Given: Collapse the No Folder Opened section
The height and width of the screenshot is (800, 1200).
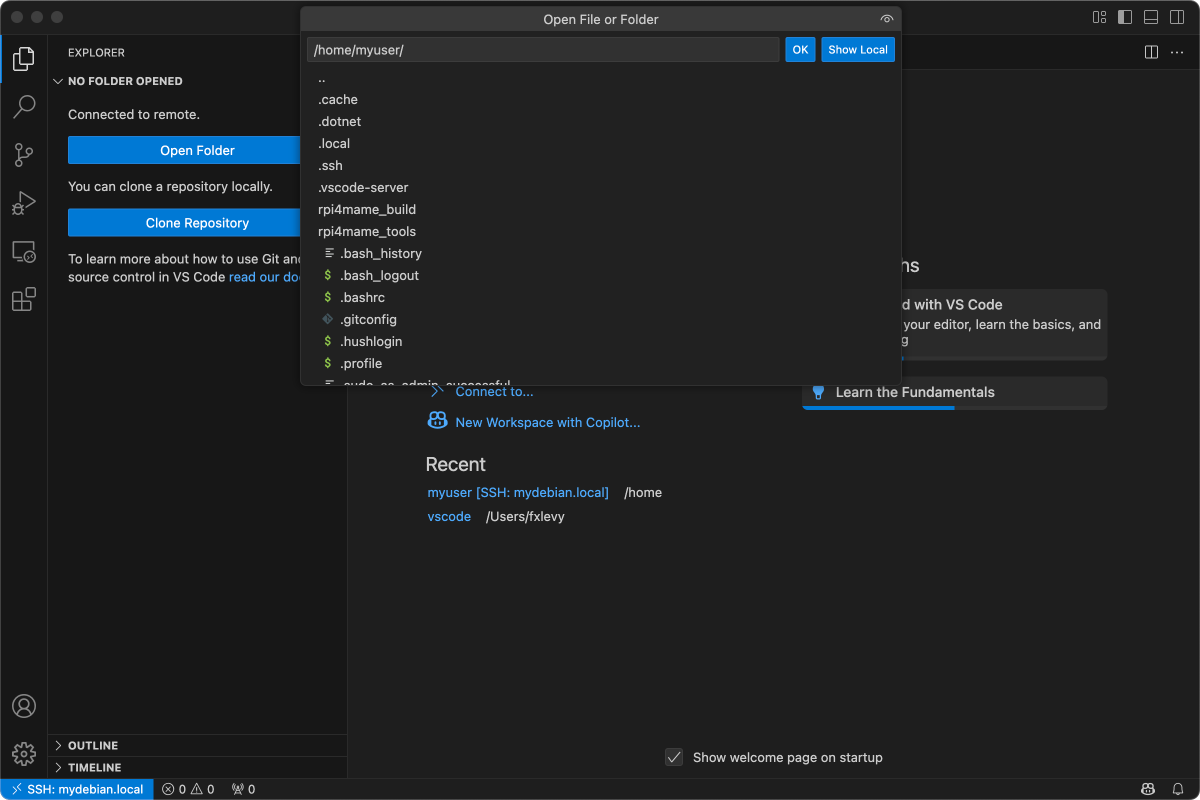Looking at the screenshot, I should pos(125,81).
